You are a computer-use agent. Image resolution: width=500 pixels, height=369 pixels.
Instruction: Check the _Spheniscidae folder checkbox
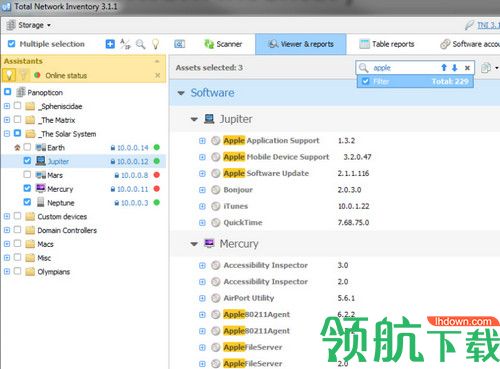click(x=17, y=106)
